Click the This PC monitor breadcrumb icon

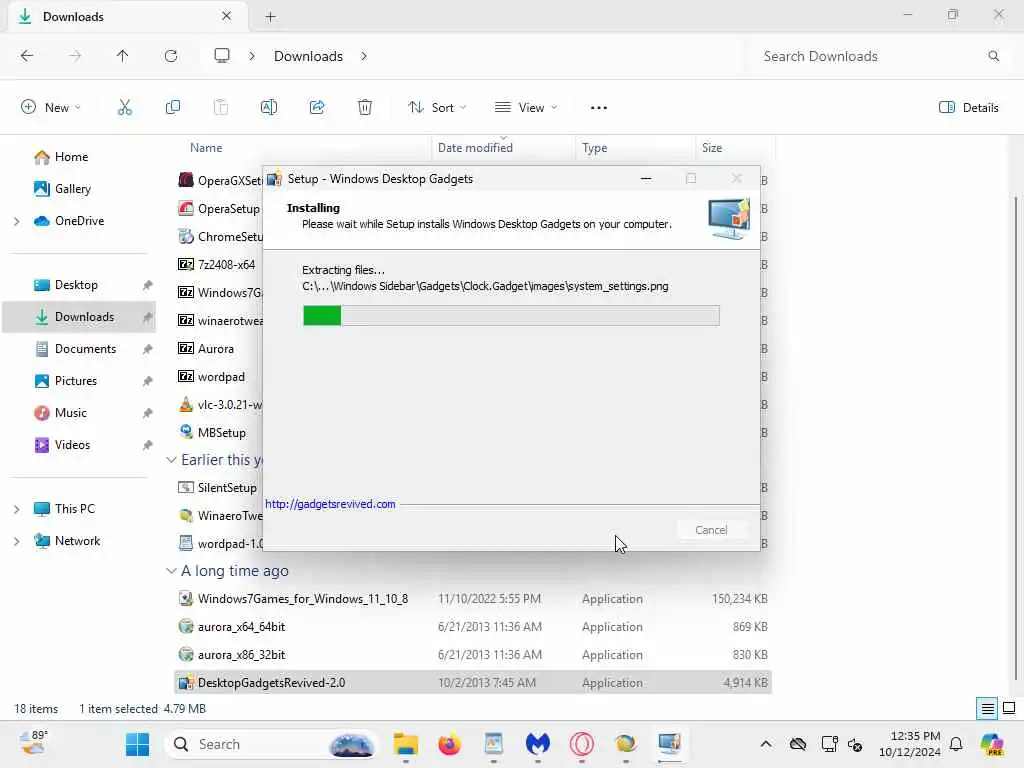pos(222,56)
